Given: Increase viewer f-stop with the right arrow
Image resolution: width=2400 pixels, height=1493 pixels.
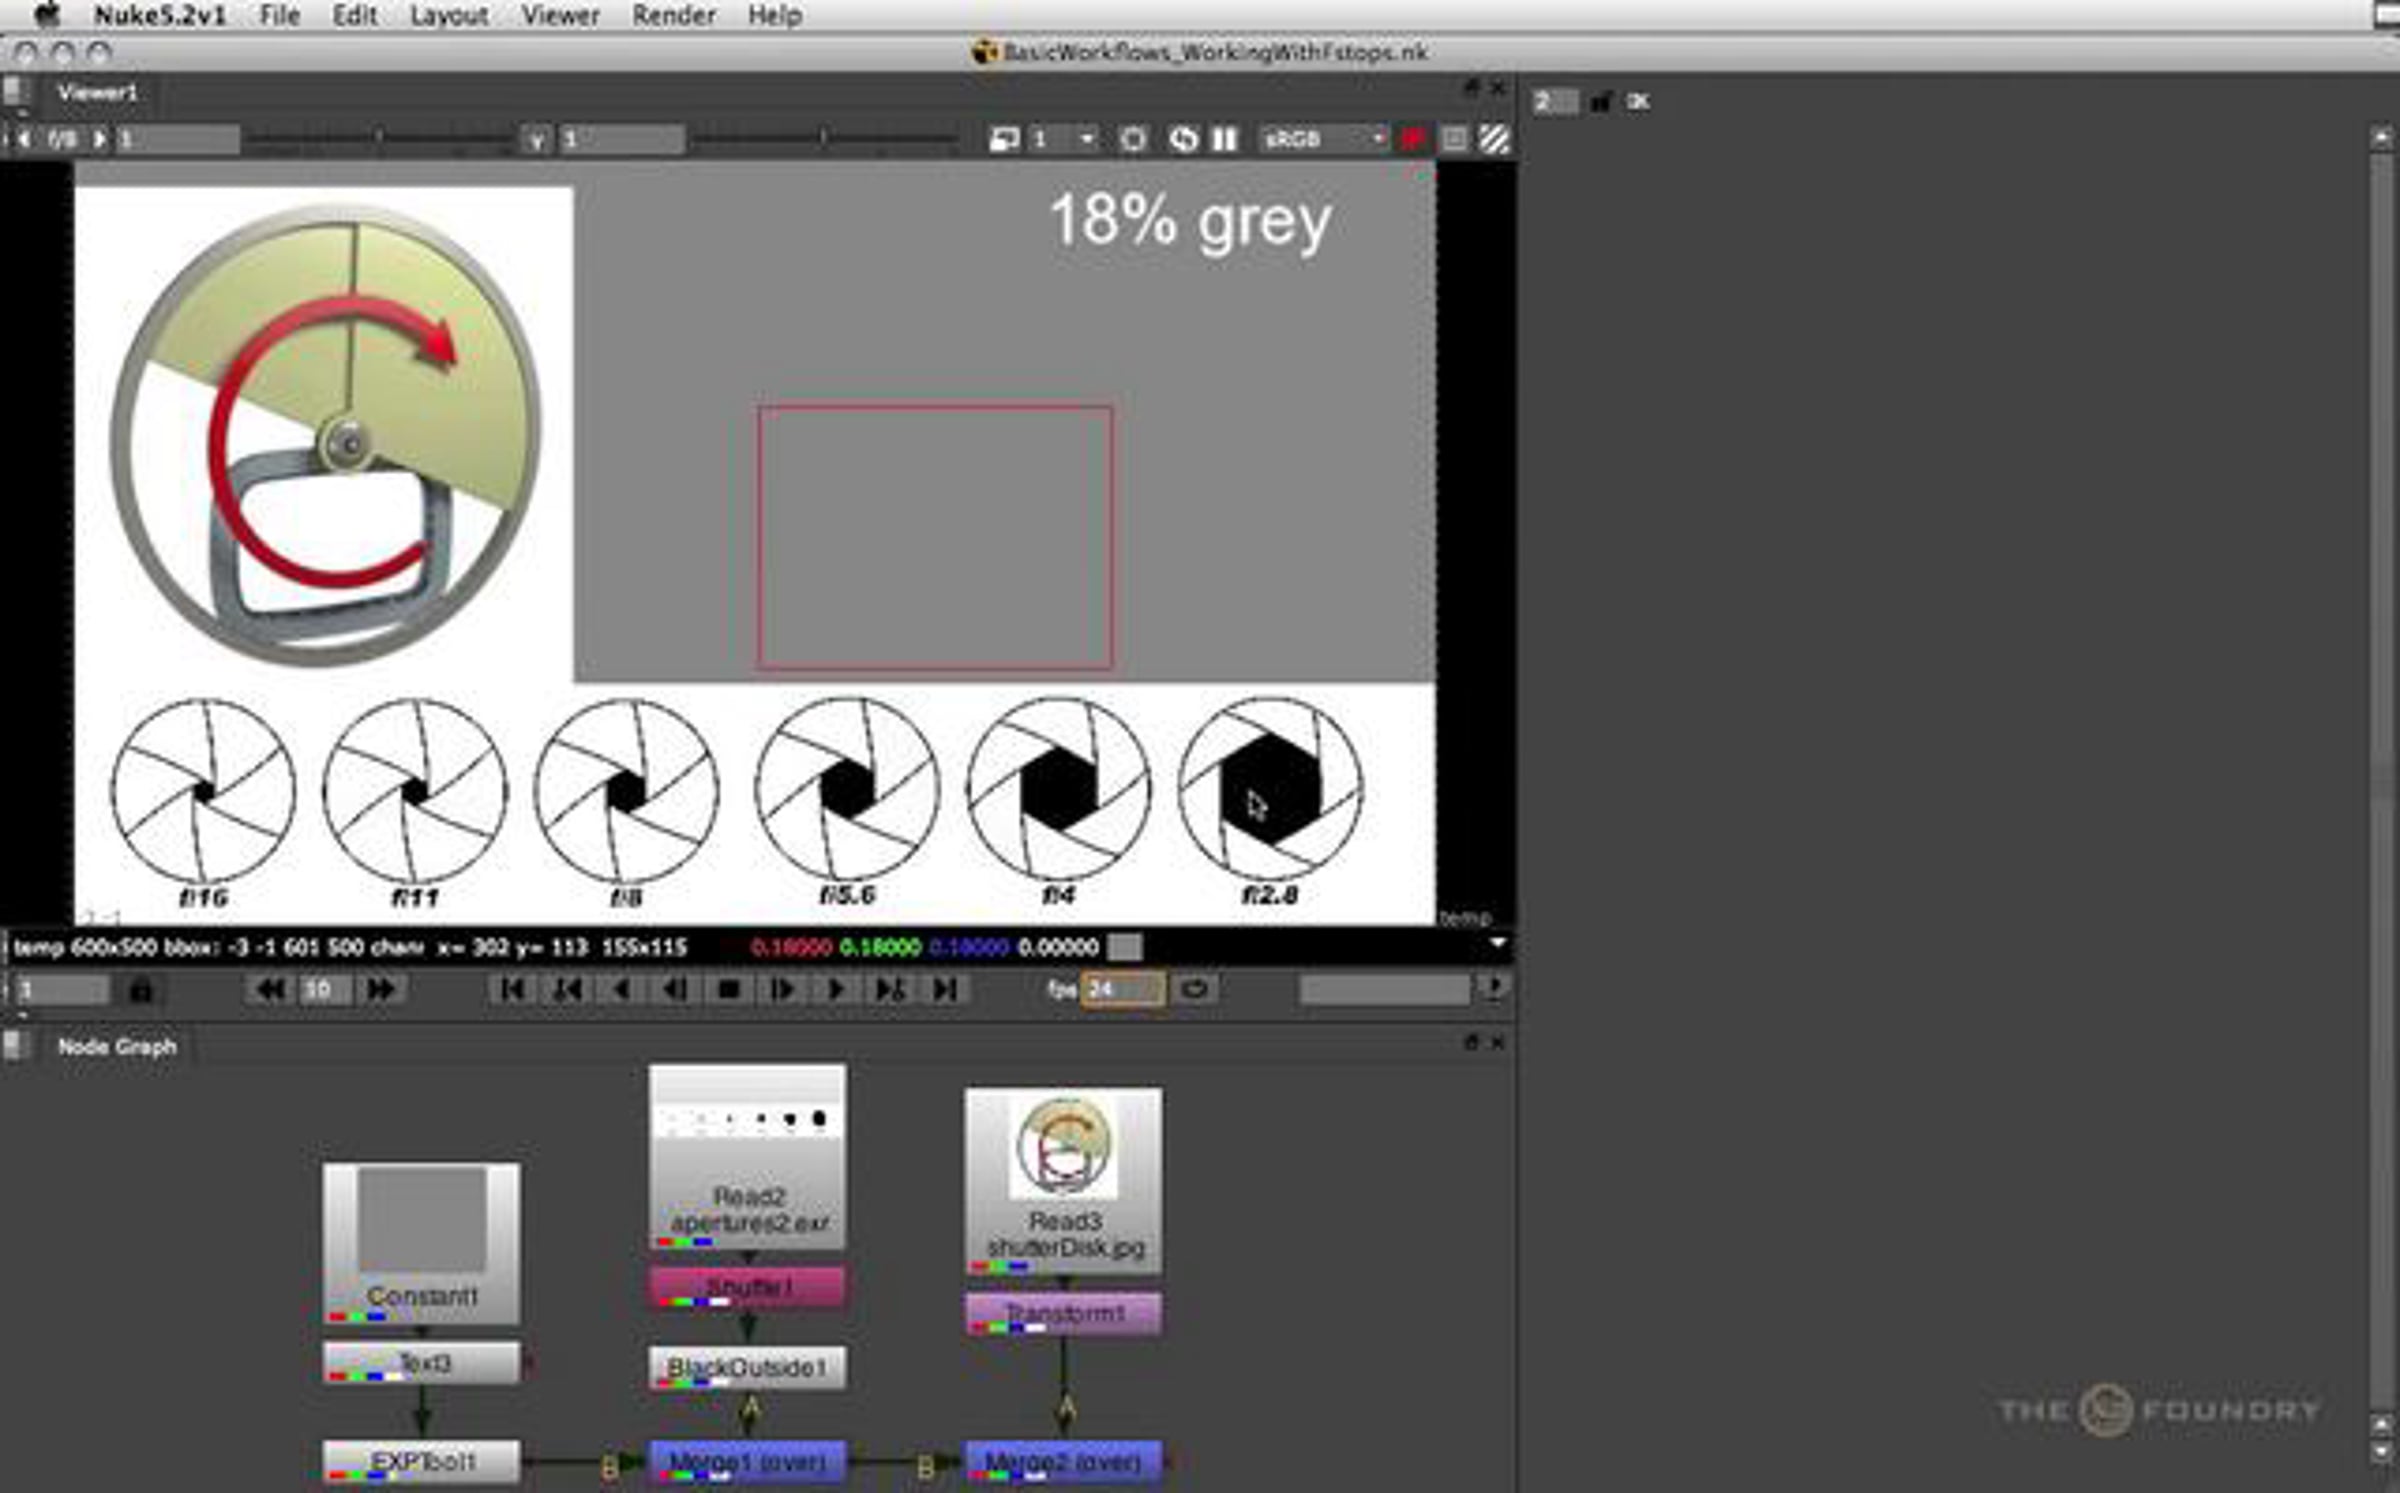Looking at the screenshot, I should [x=99, y=139].
